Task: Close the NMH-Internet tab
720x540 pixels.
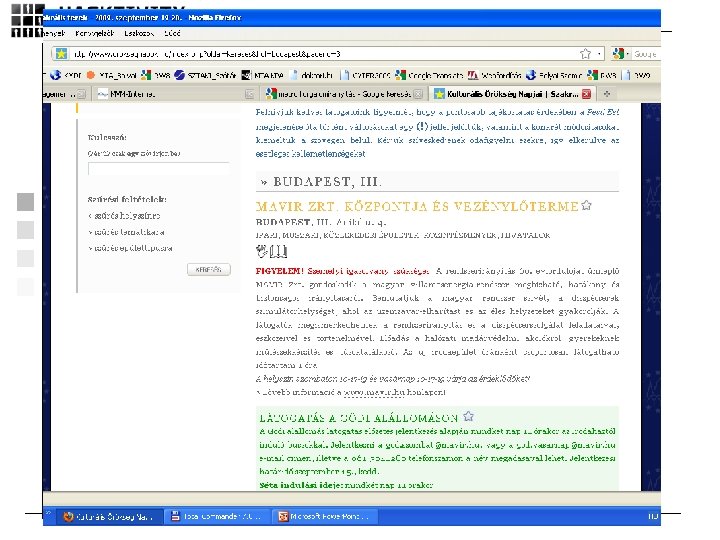Action: [249, 94]
